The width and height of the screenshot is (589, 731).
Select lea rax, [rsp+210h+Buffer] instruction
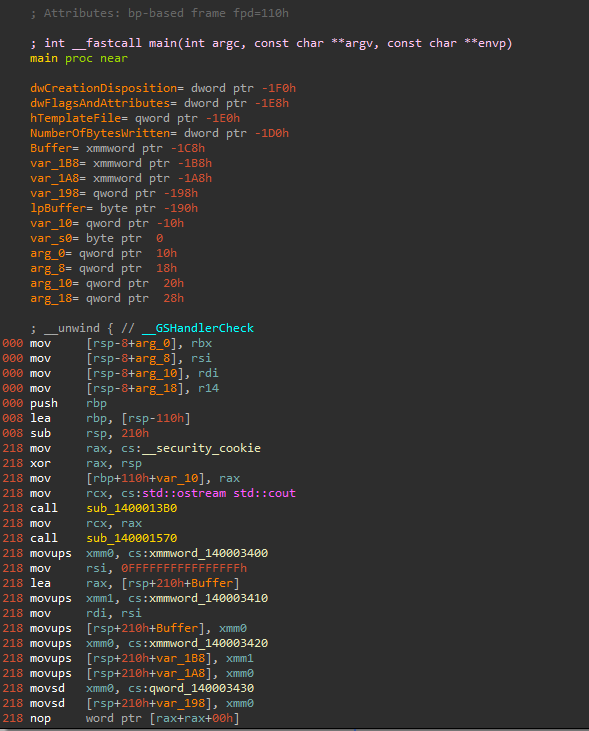click(135, 583)
